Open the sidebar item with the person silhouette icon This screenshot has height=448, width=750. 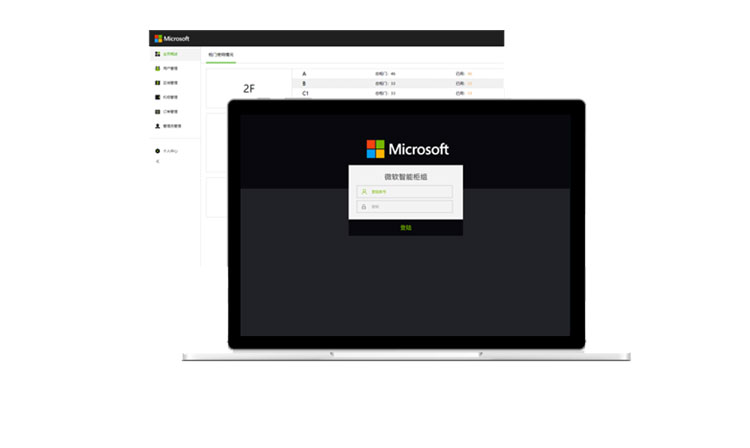coord(168,126)
